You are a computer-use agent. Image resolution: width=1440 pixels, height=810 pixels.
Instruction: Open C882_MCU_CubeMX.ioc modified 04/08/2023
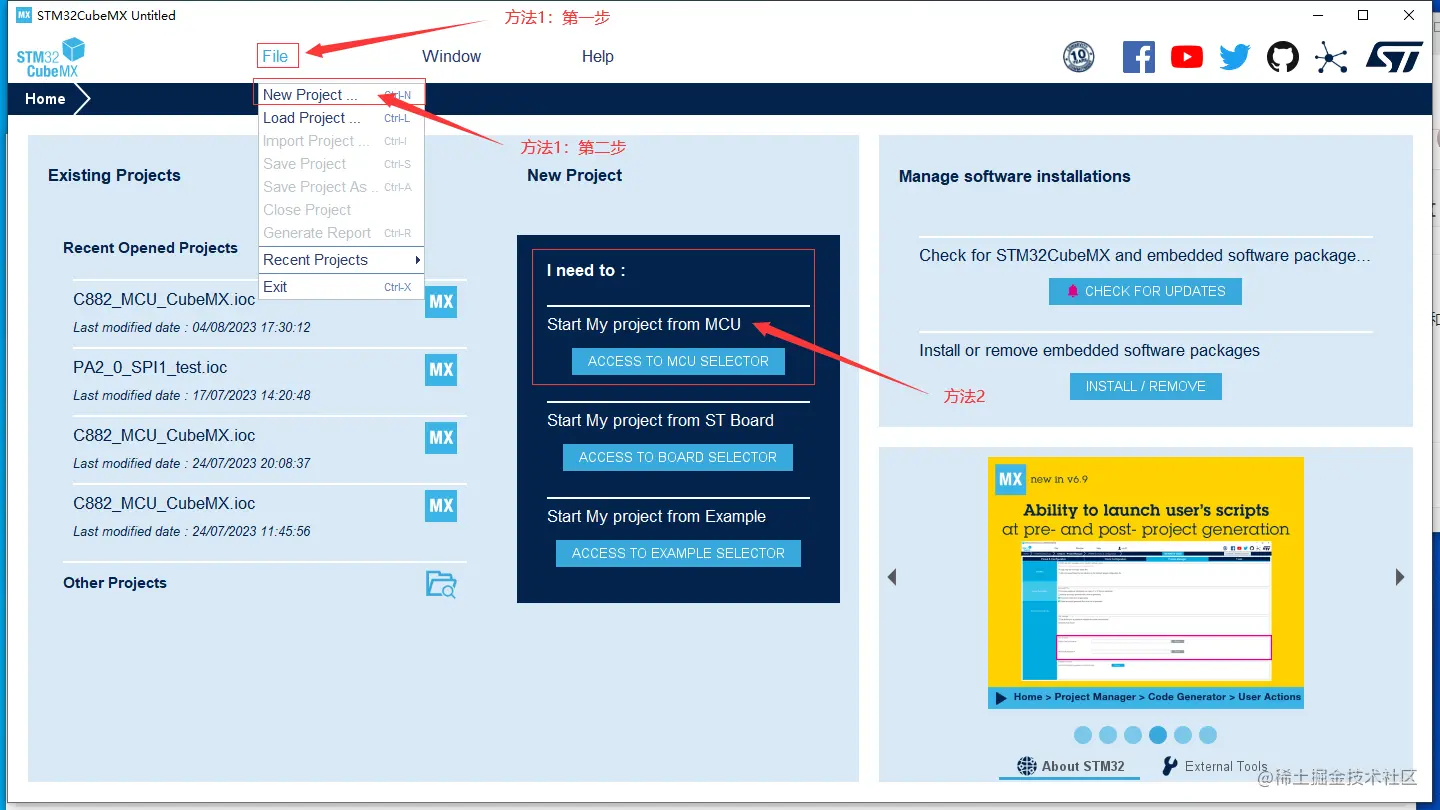coord(164,300)
